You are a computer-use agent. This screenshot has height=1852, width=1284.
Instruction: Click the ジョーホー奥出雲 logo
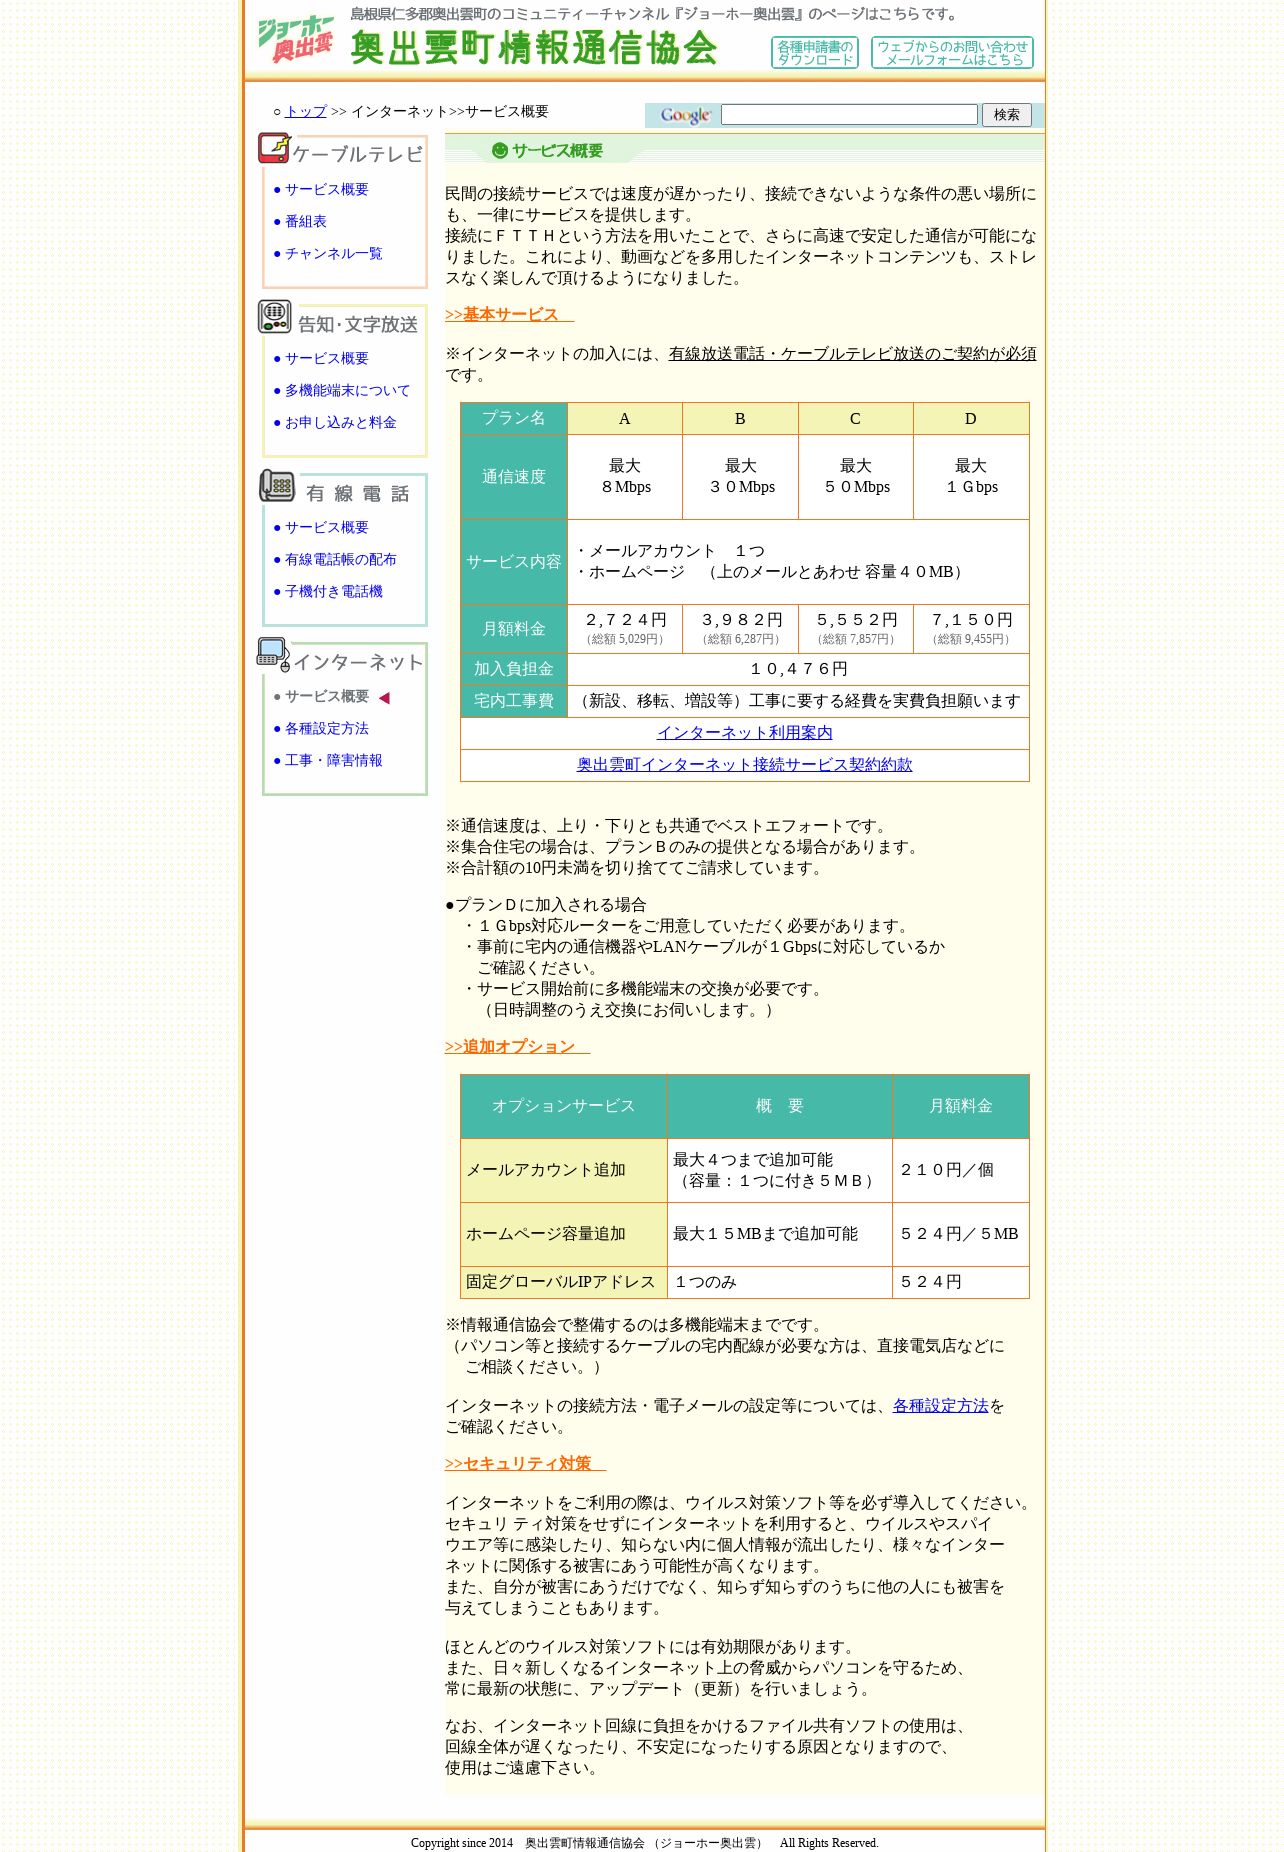coord(296,39)
